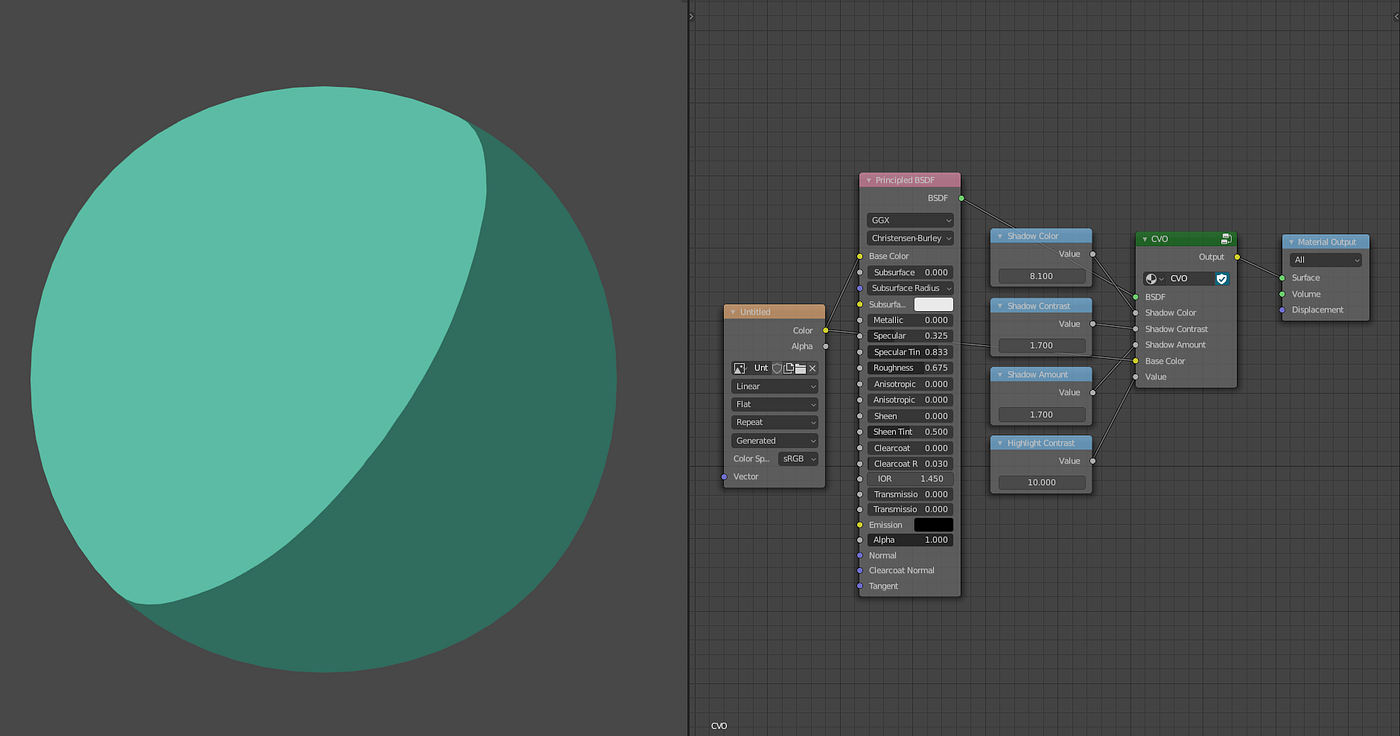Collapse the Untitled texture node header
Image resolution: width=1400 pixels, height=736 pixels.
[733, 311]
